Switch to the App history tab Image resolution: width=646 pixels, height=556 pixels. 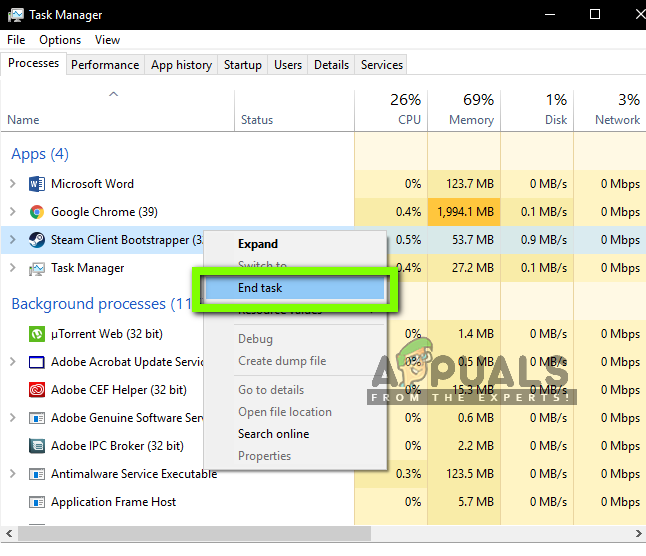[x=181, y=65]
